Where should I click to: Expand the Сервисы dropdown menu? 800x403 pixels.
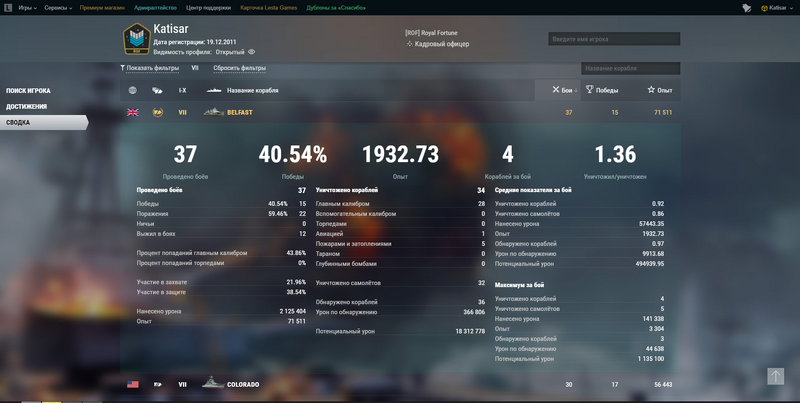point(58,7)
